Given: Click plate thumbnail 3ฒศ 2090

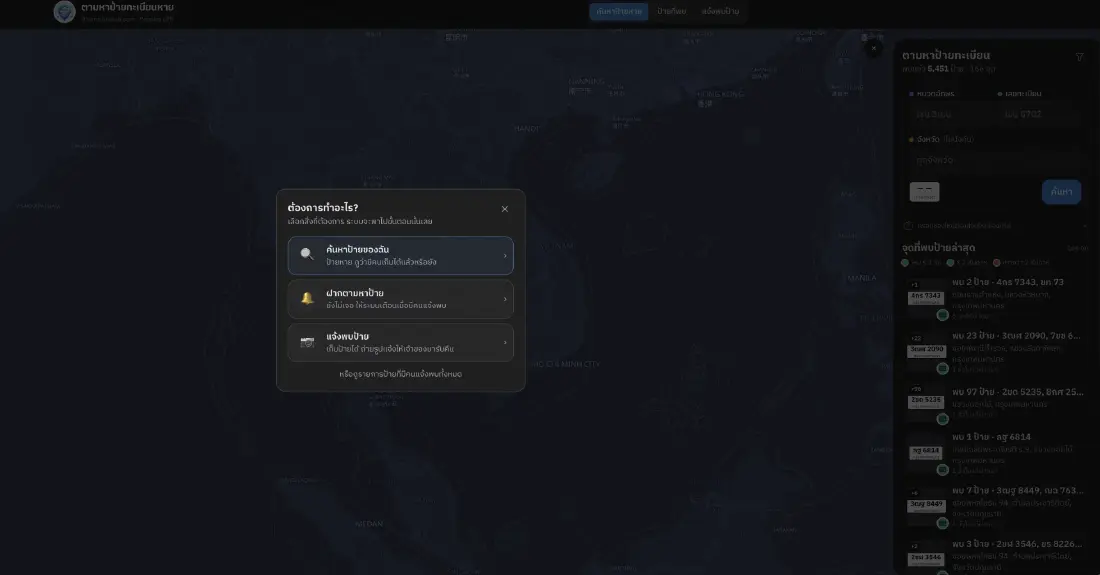Looking at the screenshot, I should pos(926,351).
